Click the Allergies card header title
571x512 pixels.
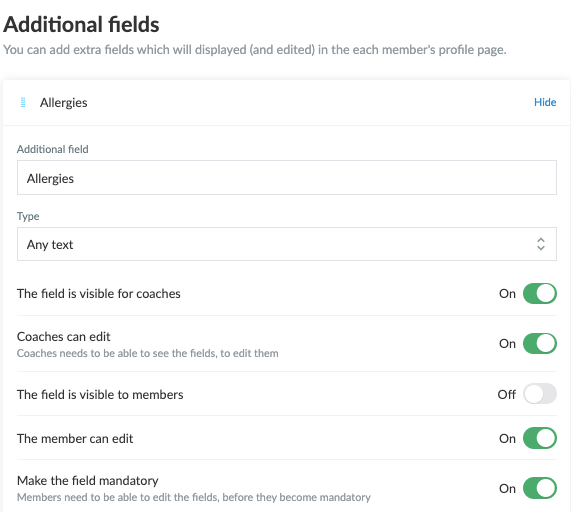(x=64, y=103)
